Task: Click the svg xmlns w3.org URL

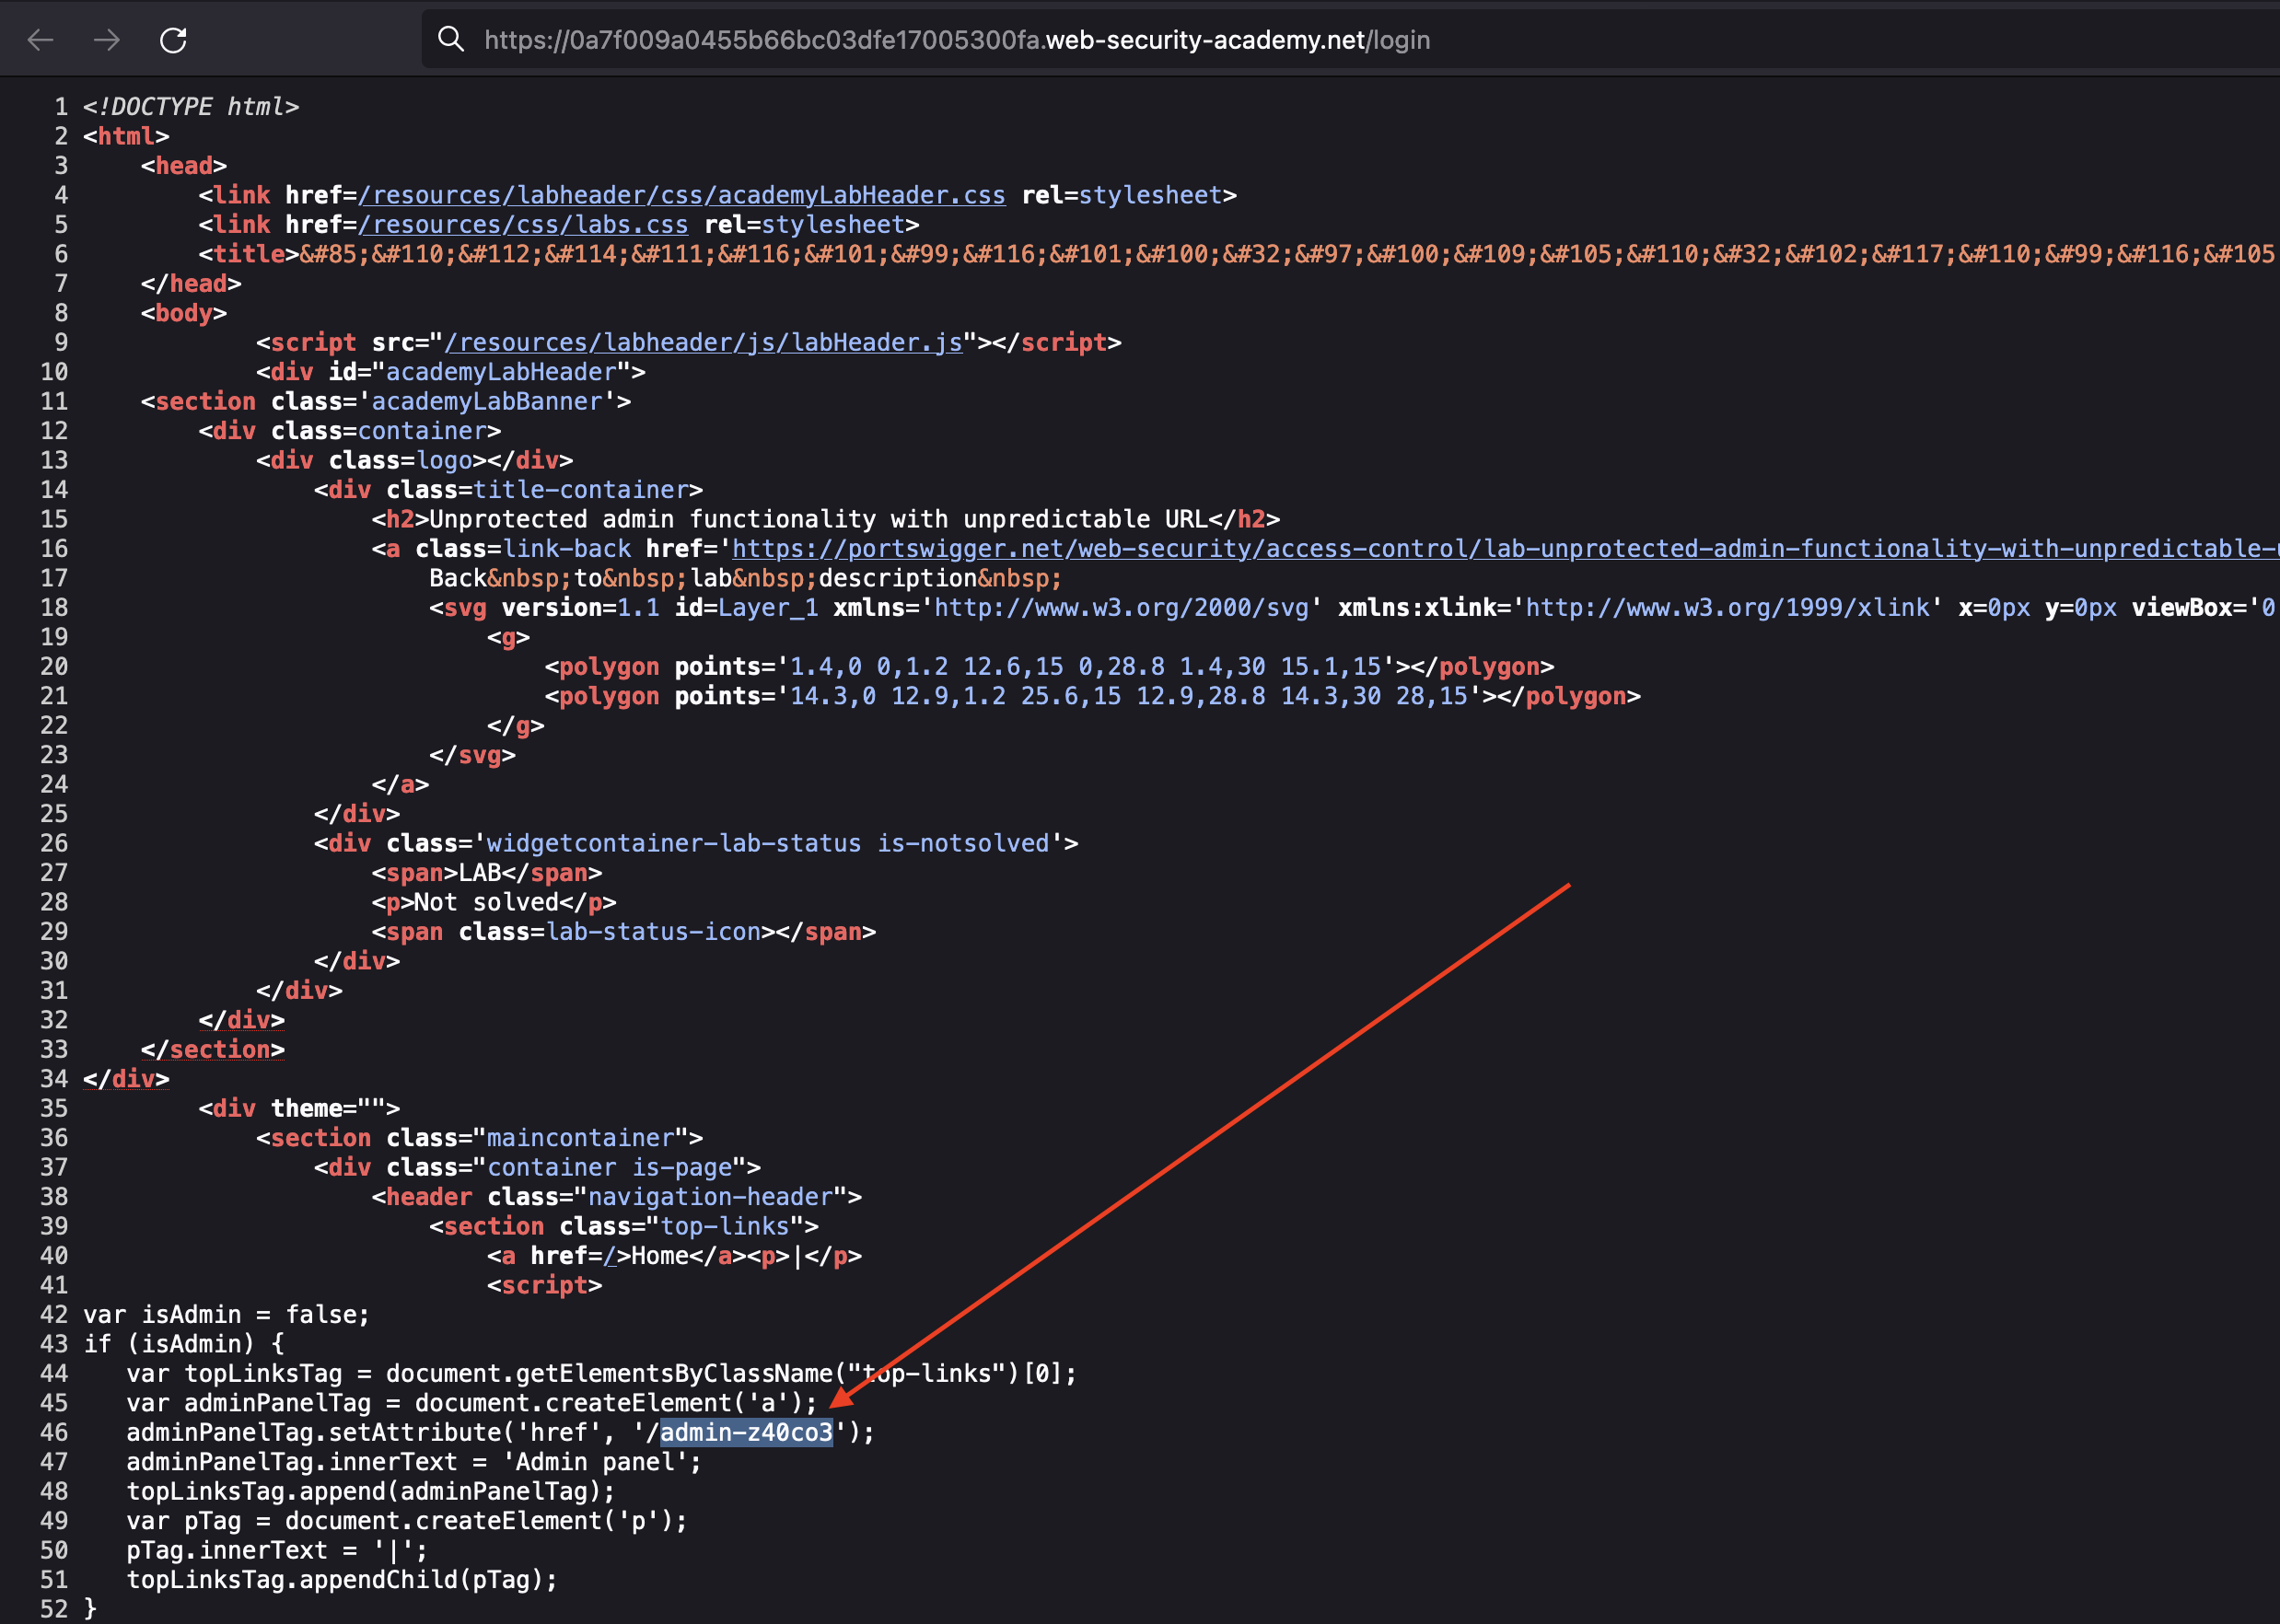Action: (1120, 607)
